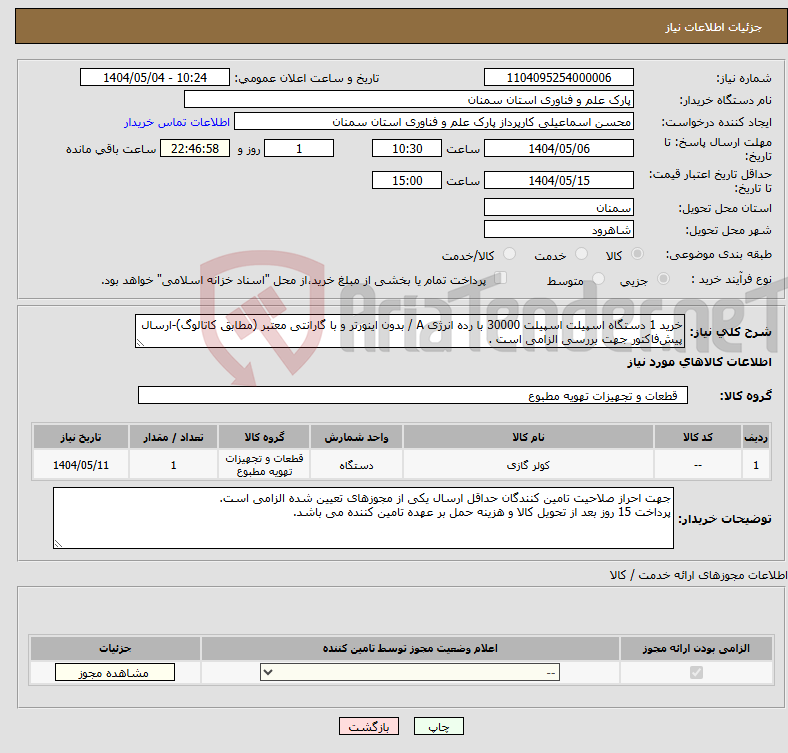788x753 pixels.
Task: Toggle the Islamic treasury payment checkbox
Action: click(x=500, y=278)
